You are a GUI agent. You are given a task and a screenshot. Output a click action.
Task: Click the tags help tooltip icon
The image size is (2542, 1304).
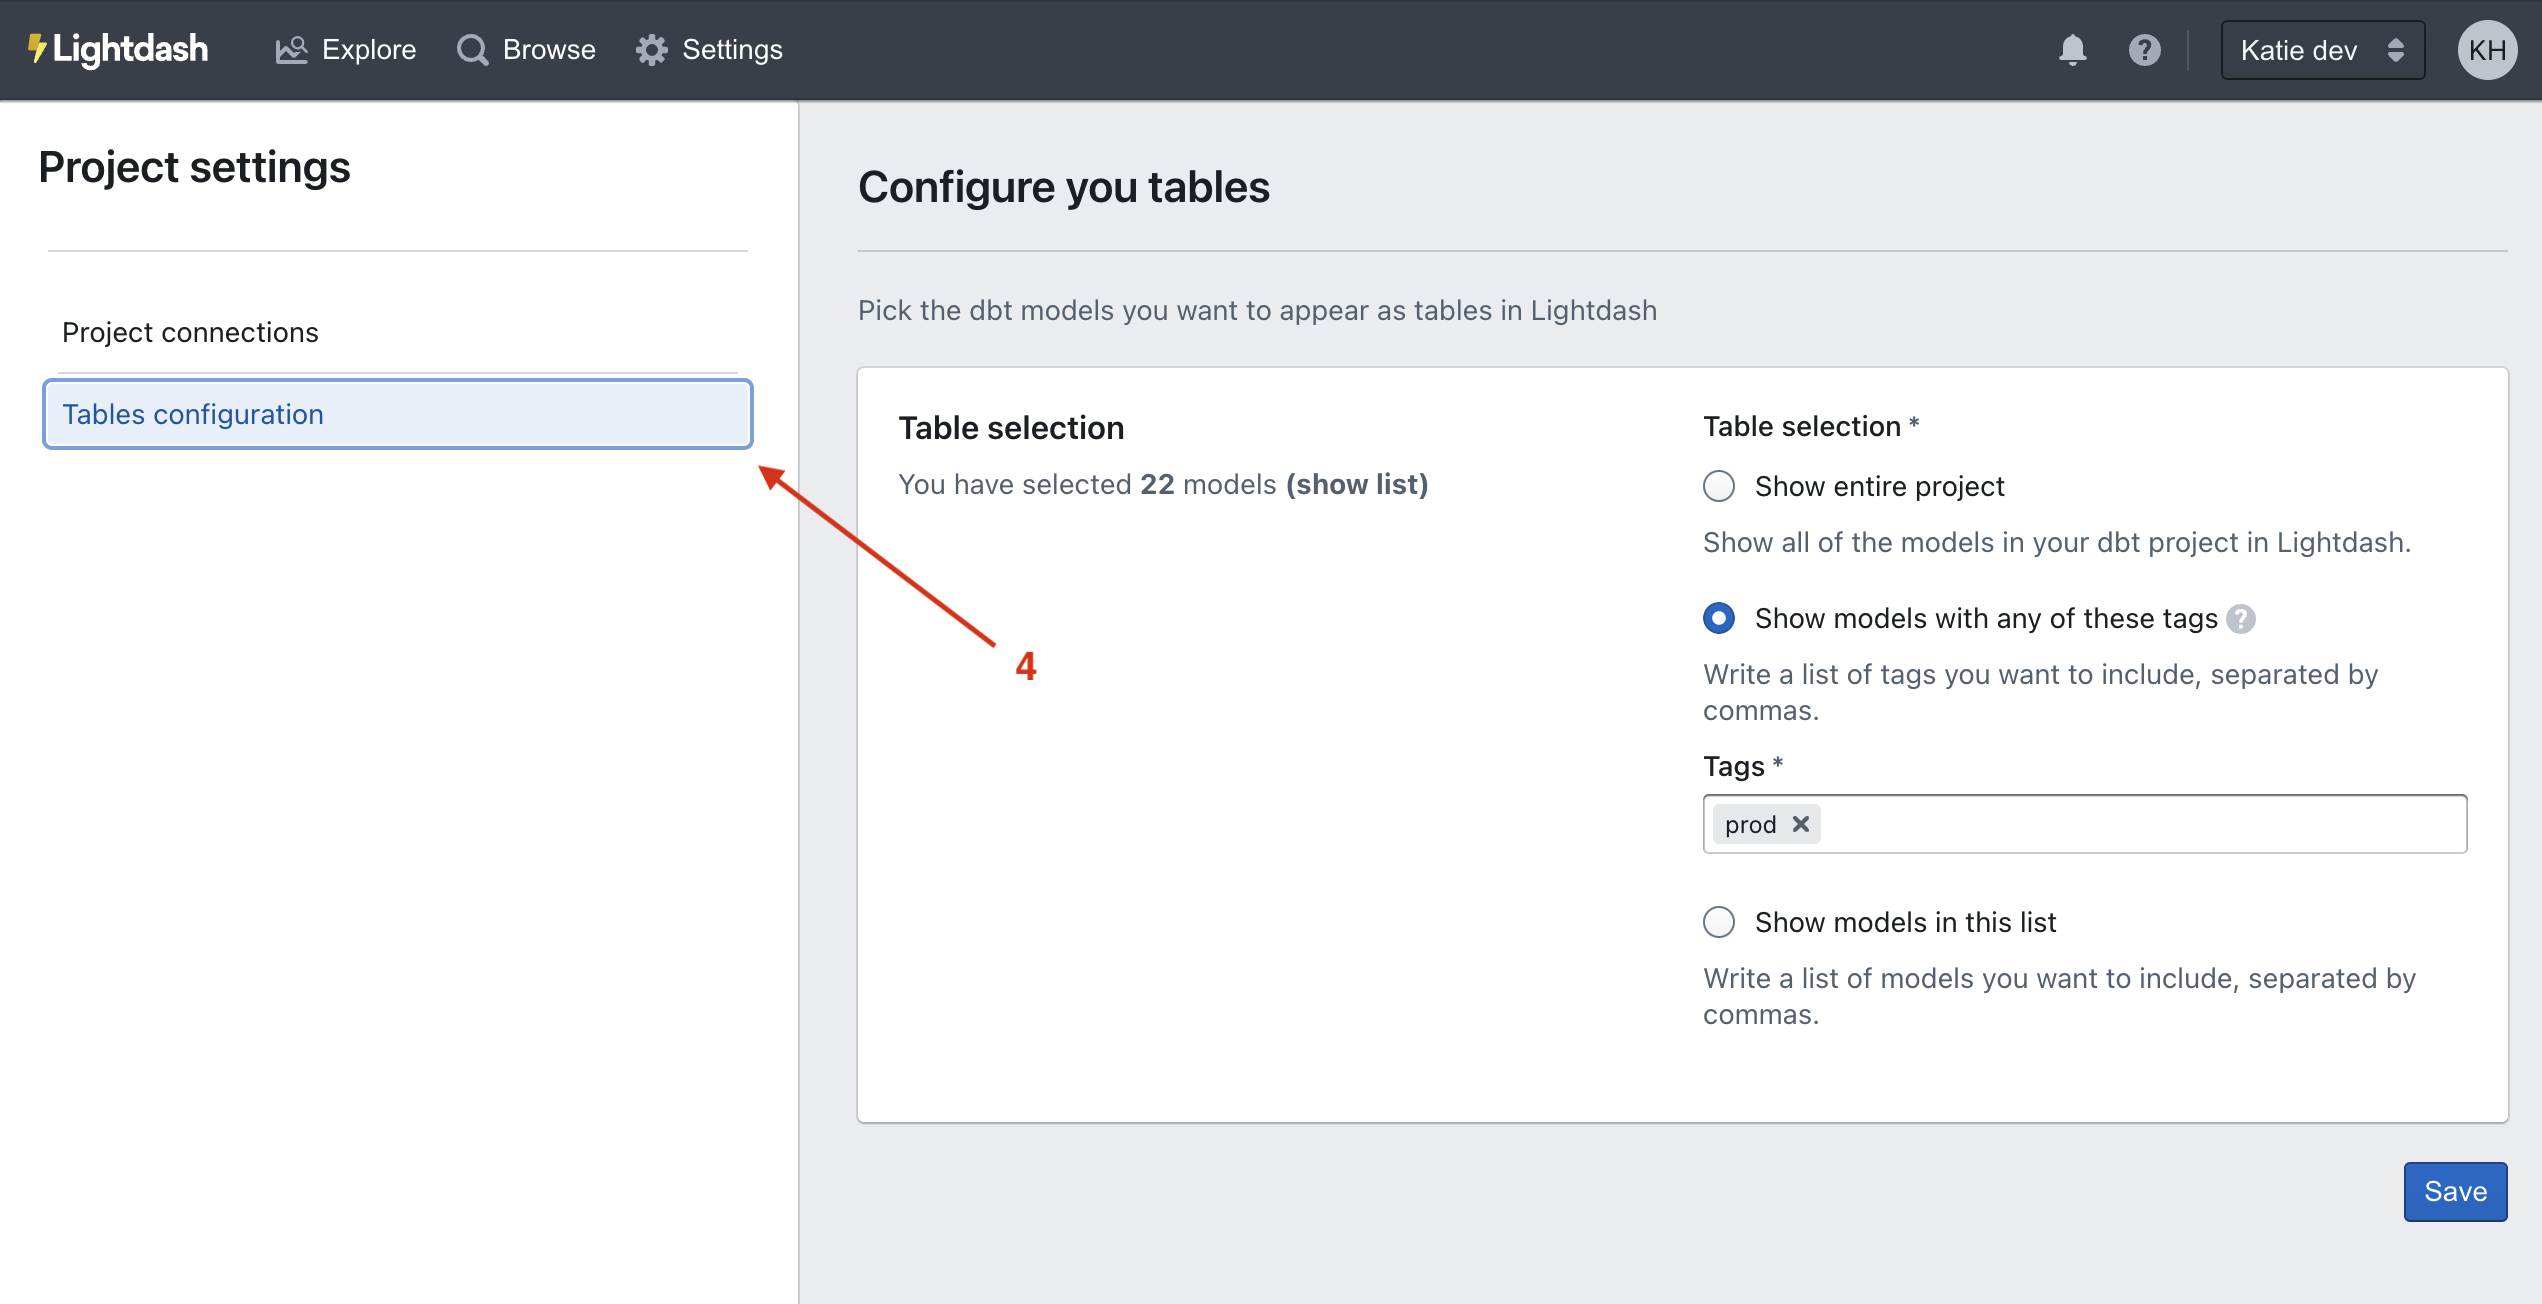coord(2241,619)
